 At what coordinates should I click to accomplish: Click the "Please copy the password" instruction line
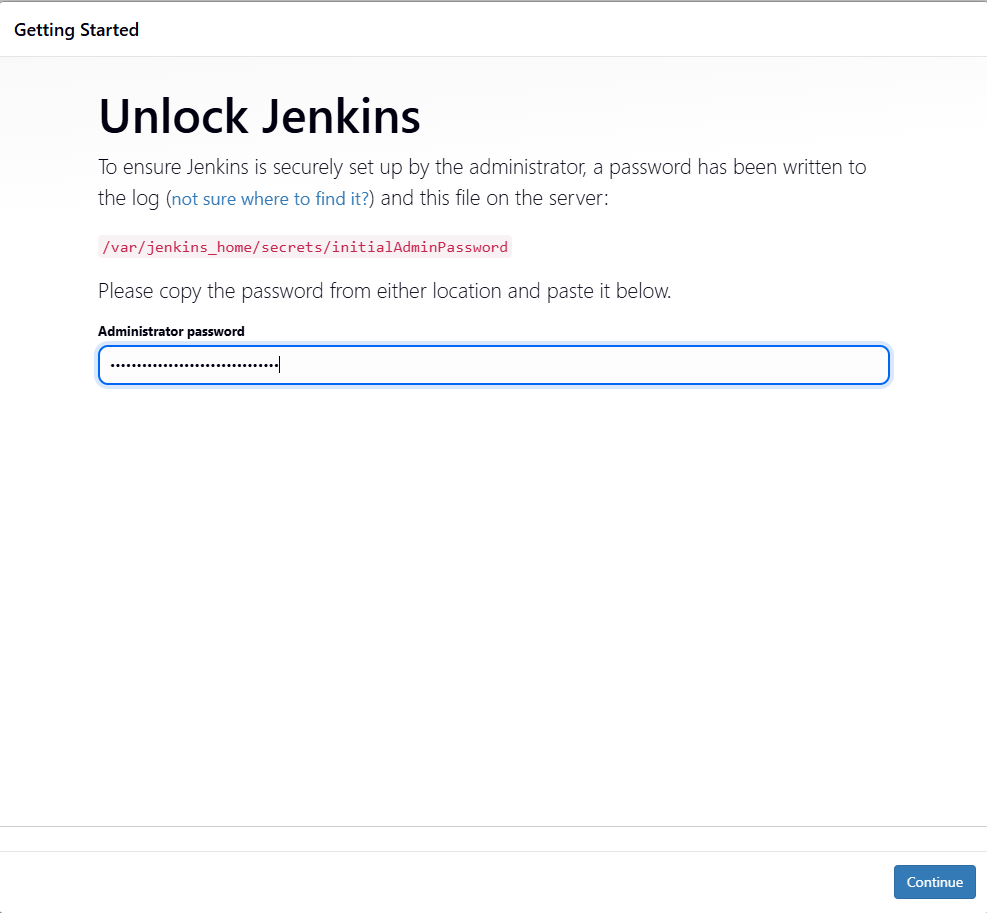(x=384, y=292)
